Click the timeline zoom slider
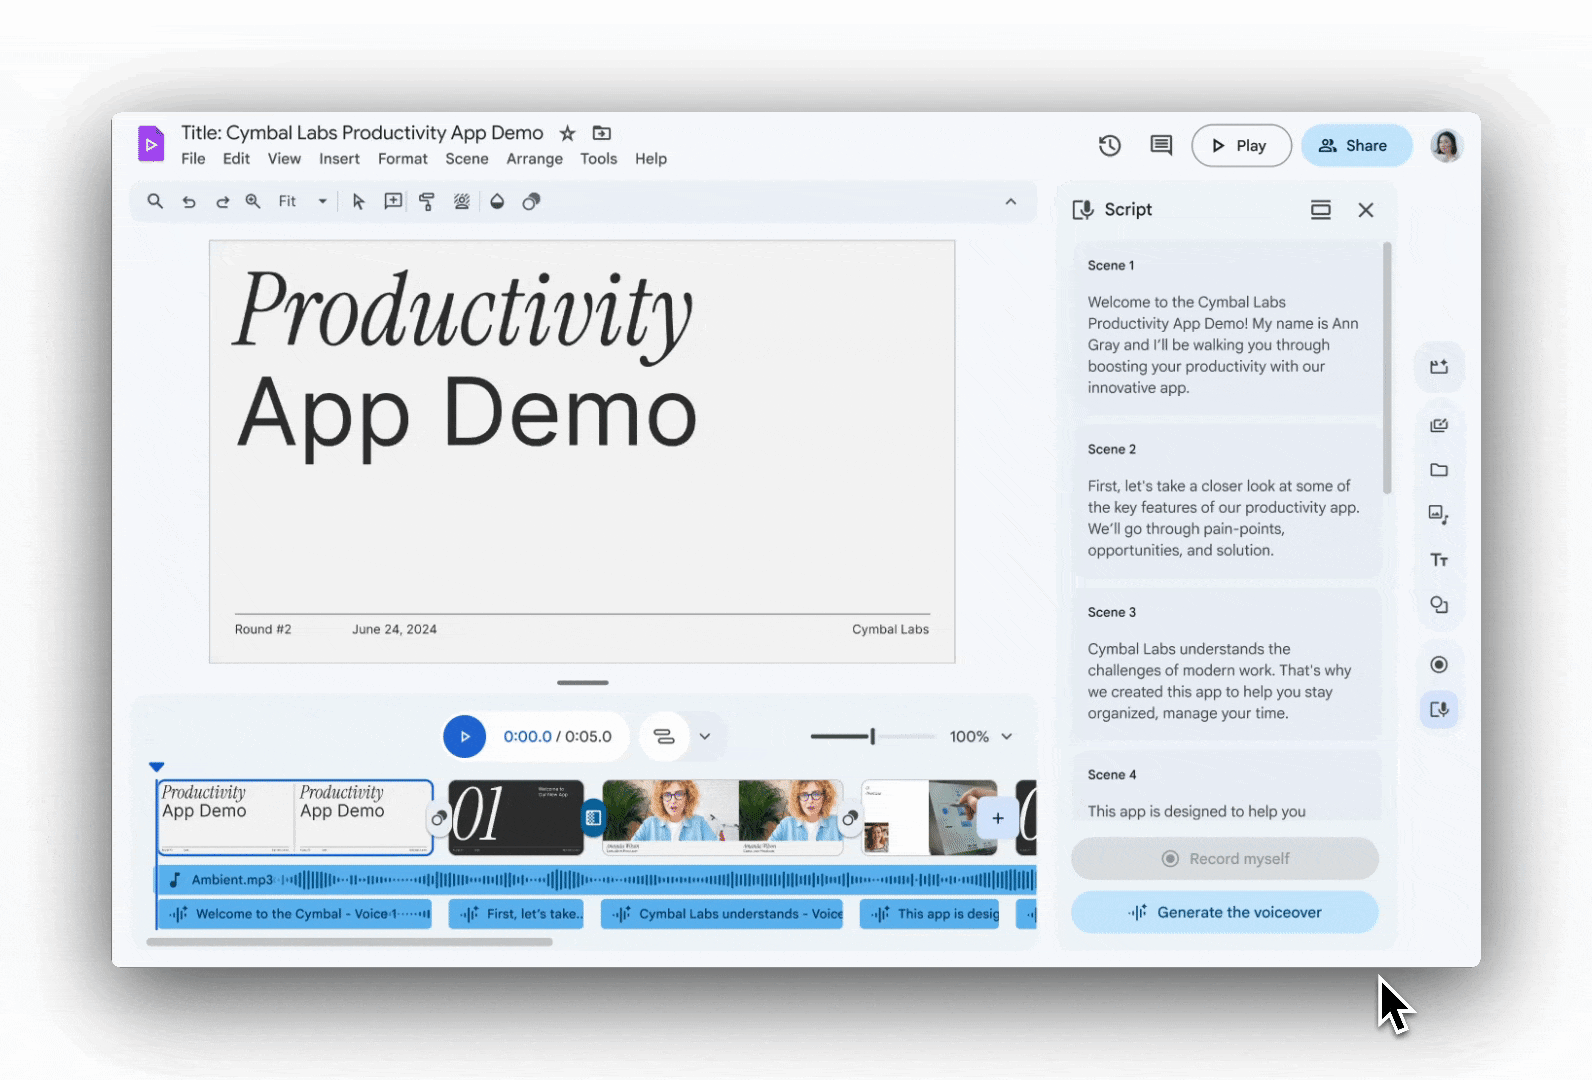Image resolution: width=1592 pixels, height=1080 pixels. point(872,736)
